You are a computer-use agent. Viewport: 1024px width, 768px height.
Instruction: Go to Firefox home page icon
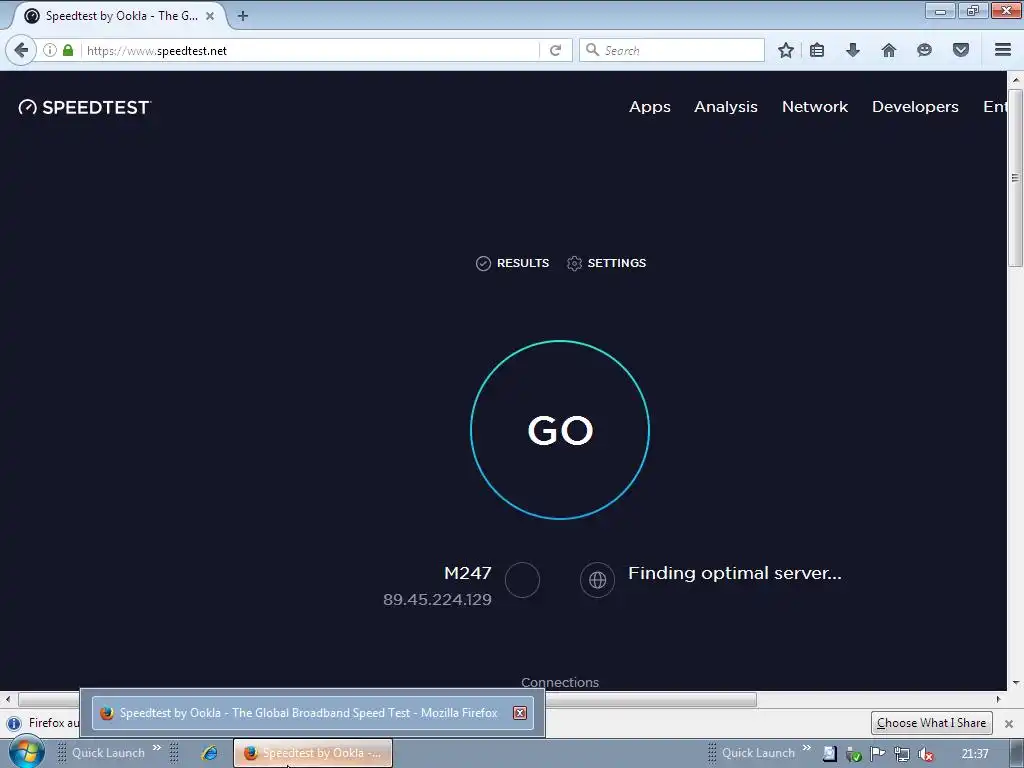tap(889, 50)
